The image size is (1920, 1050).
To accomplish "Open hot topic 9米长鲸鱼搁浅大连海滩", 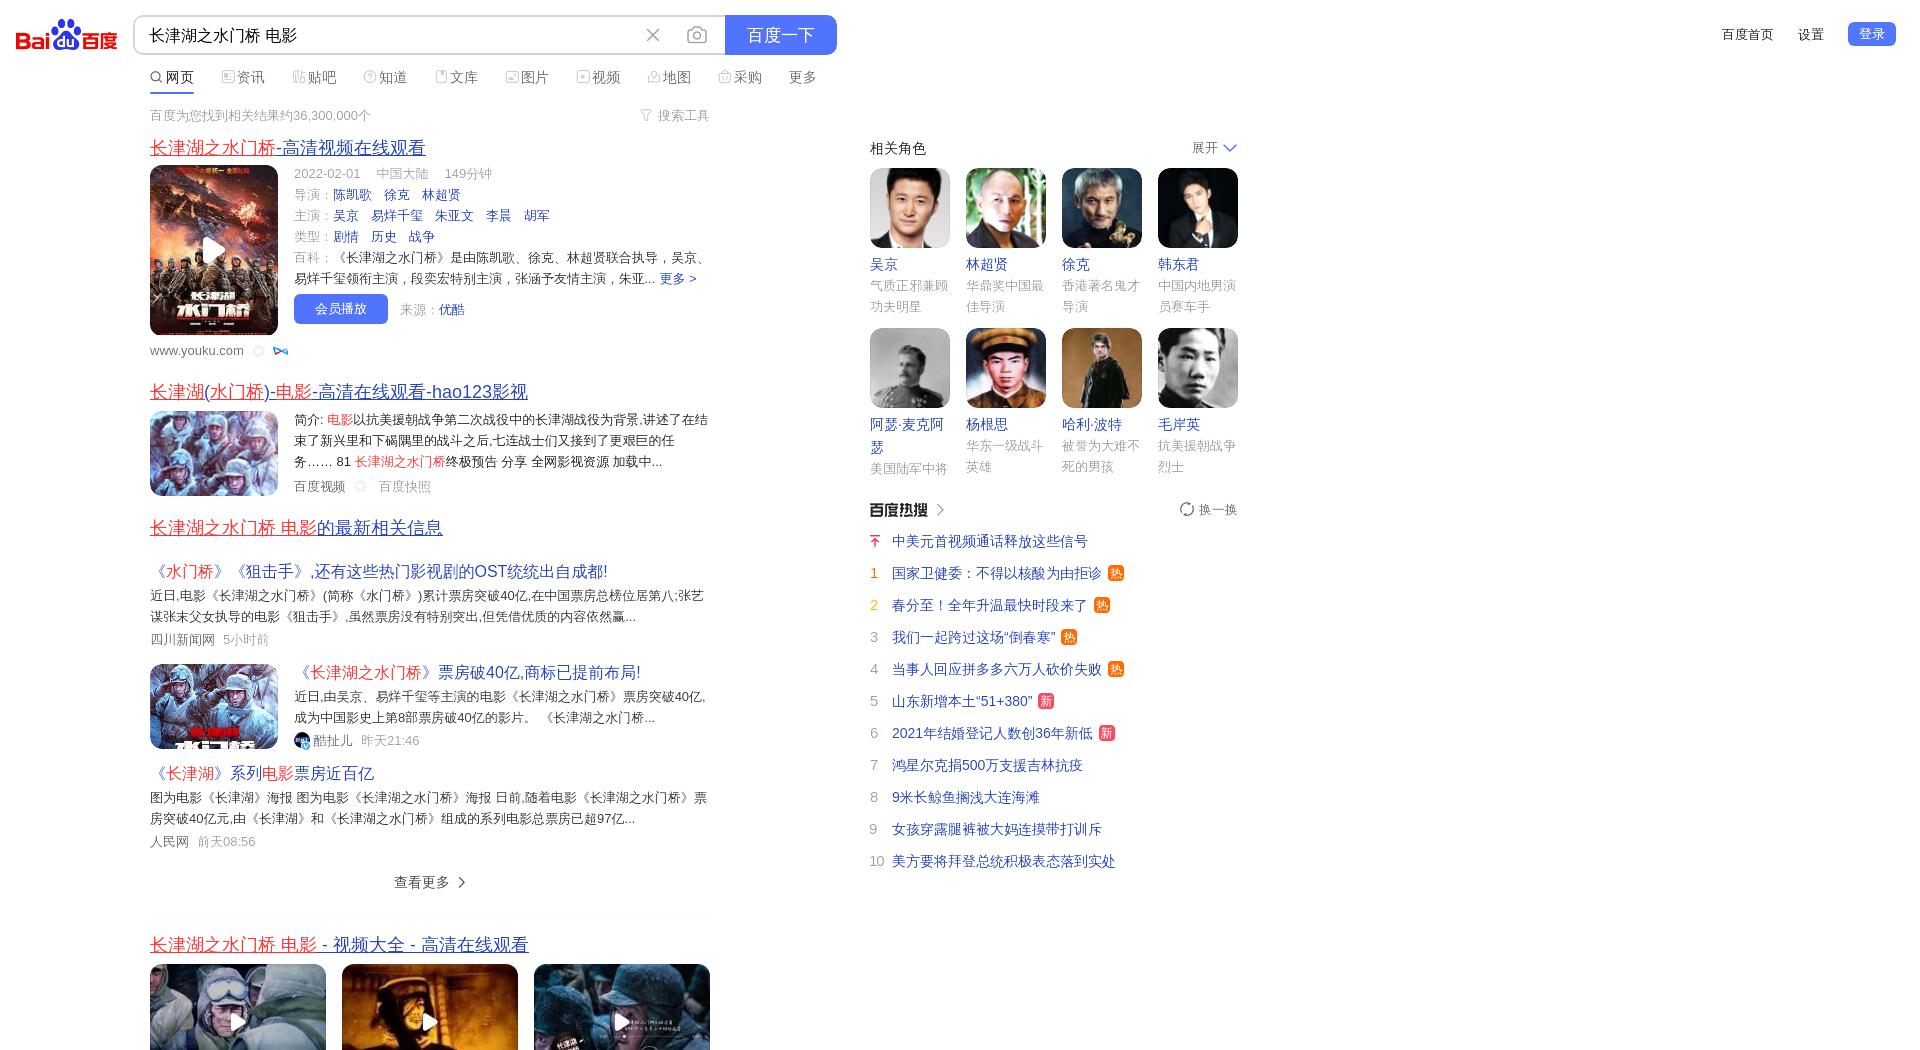I will tap(966, 798).
